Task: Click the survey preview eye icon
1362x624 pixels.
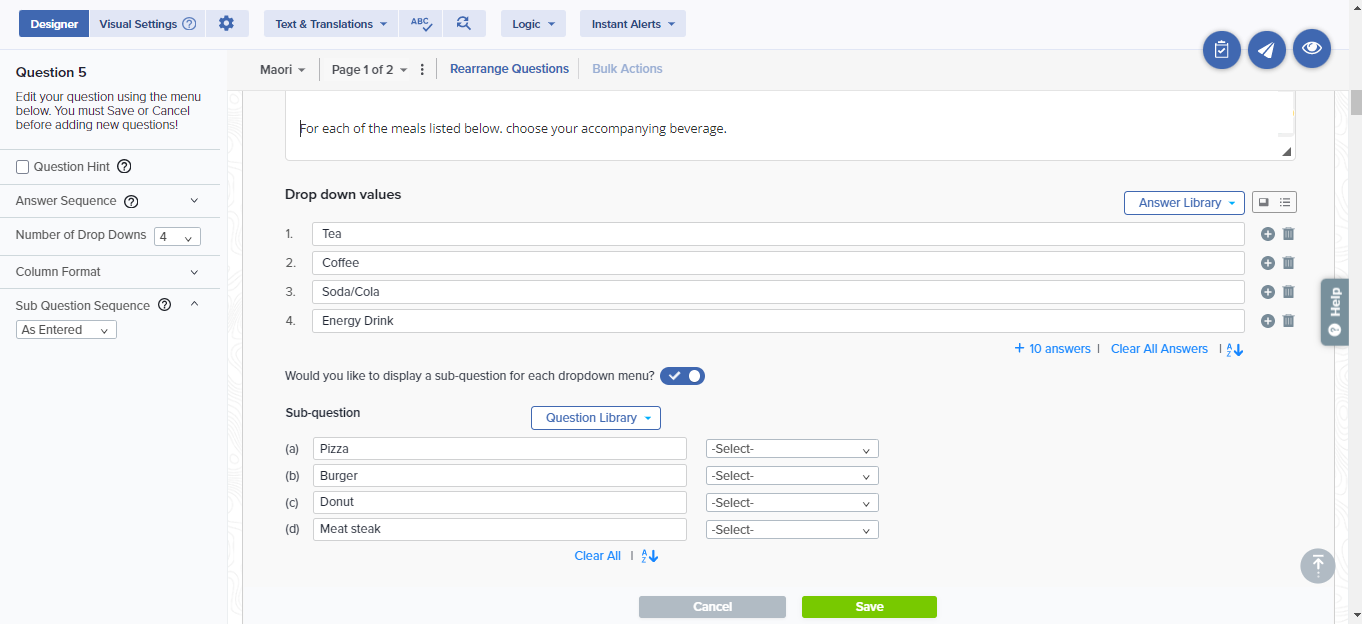Action: tap(1311, 48)
